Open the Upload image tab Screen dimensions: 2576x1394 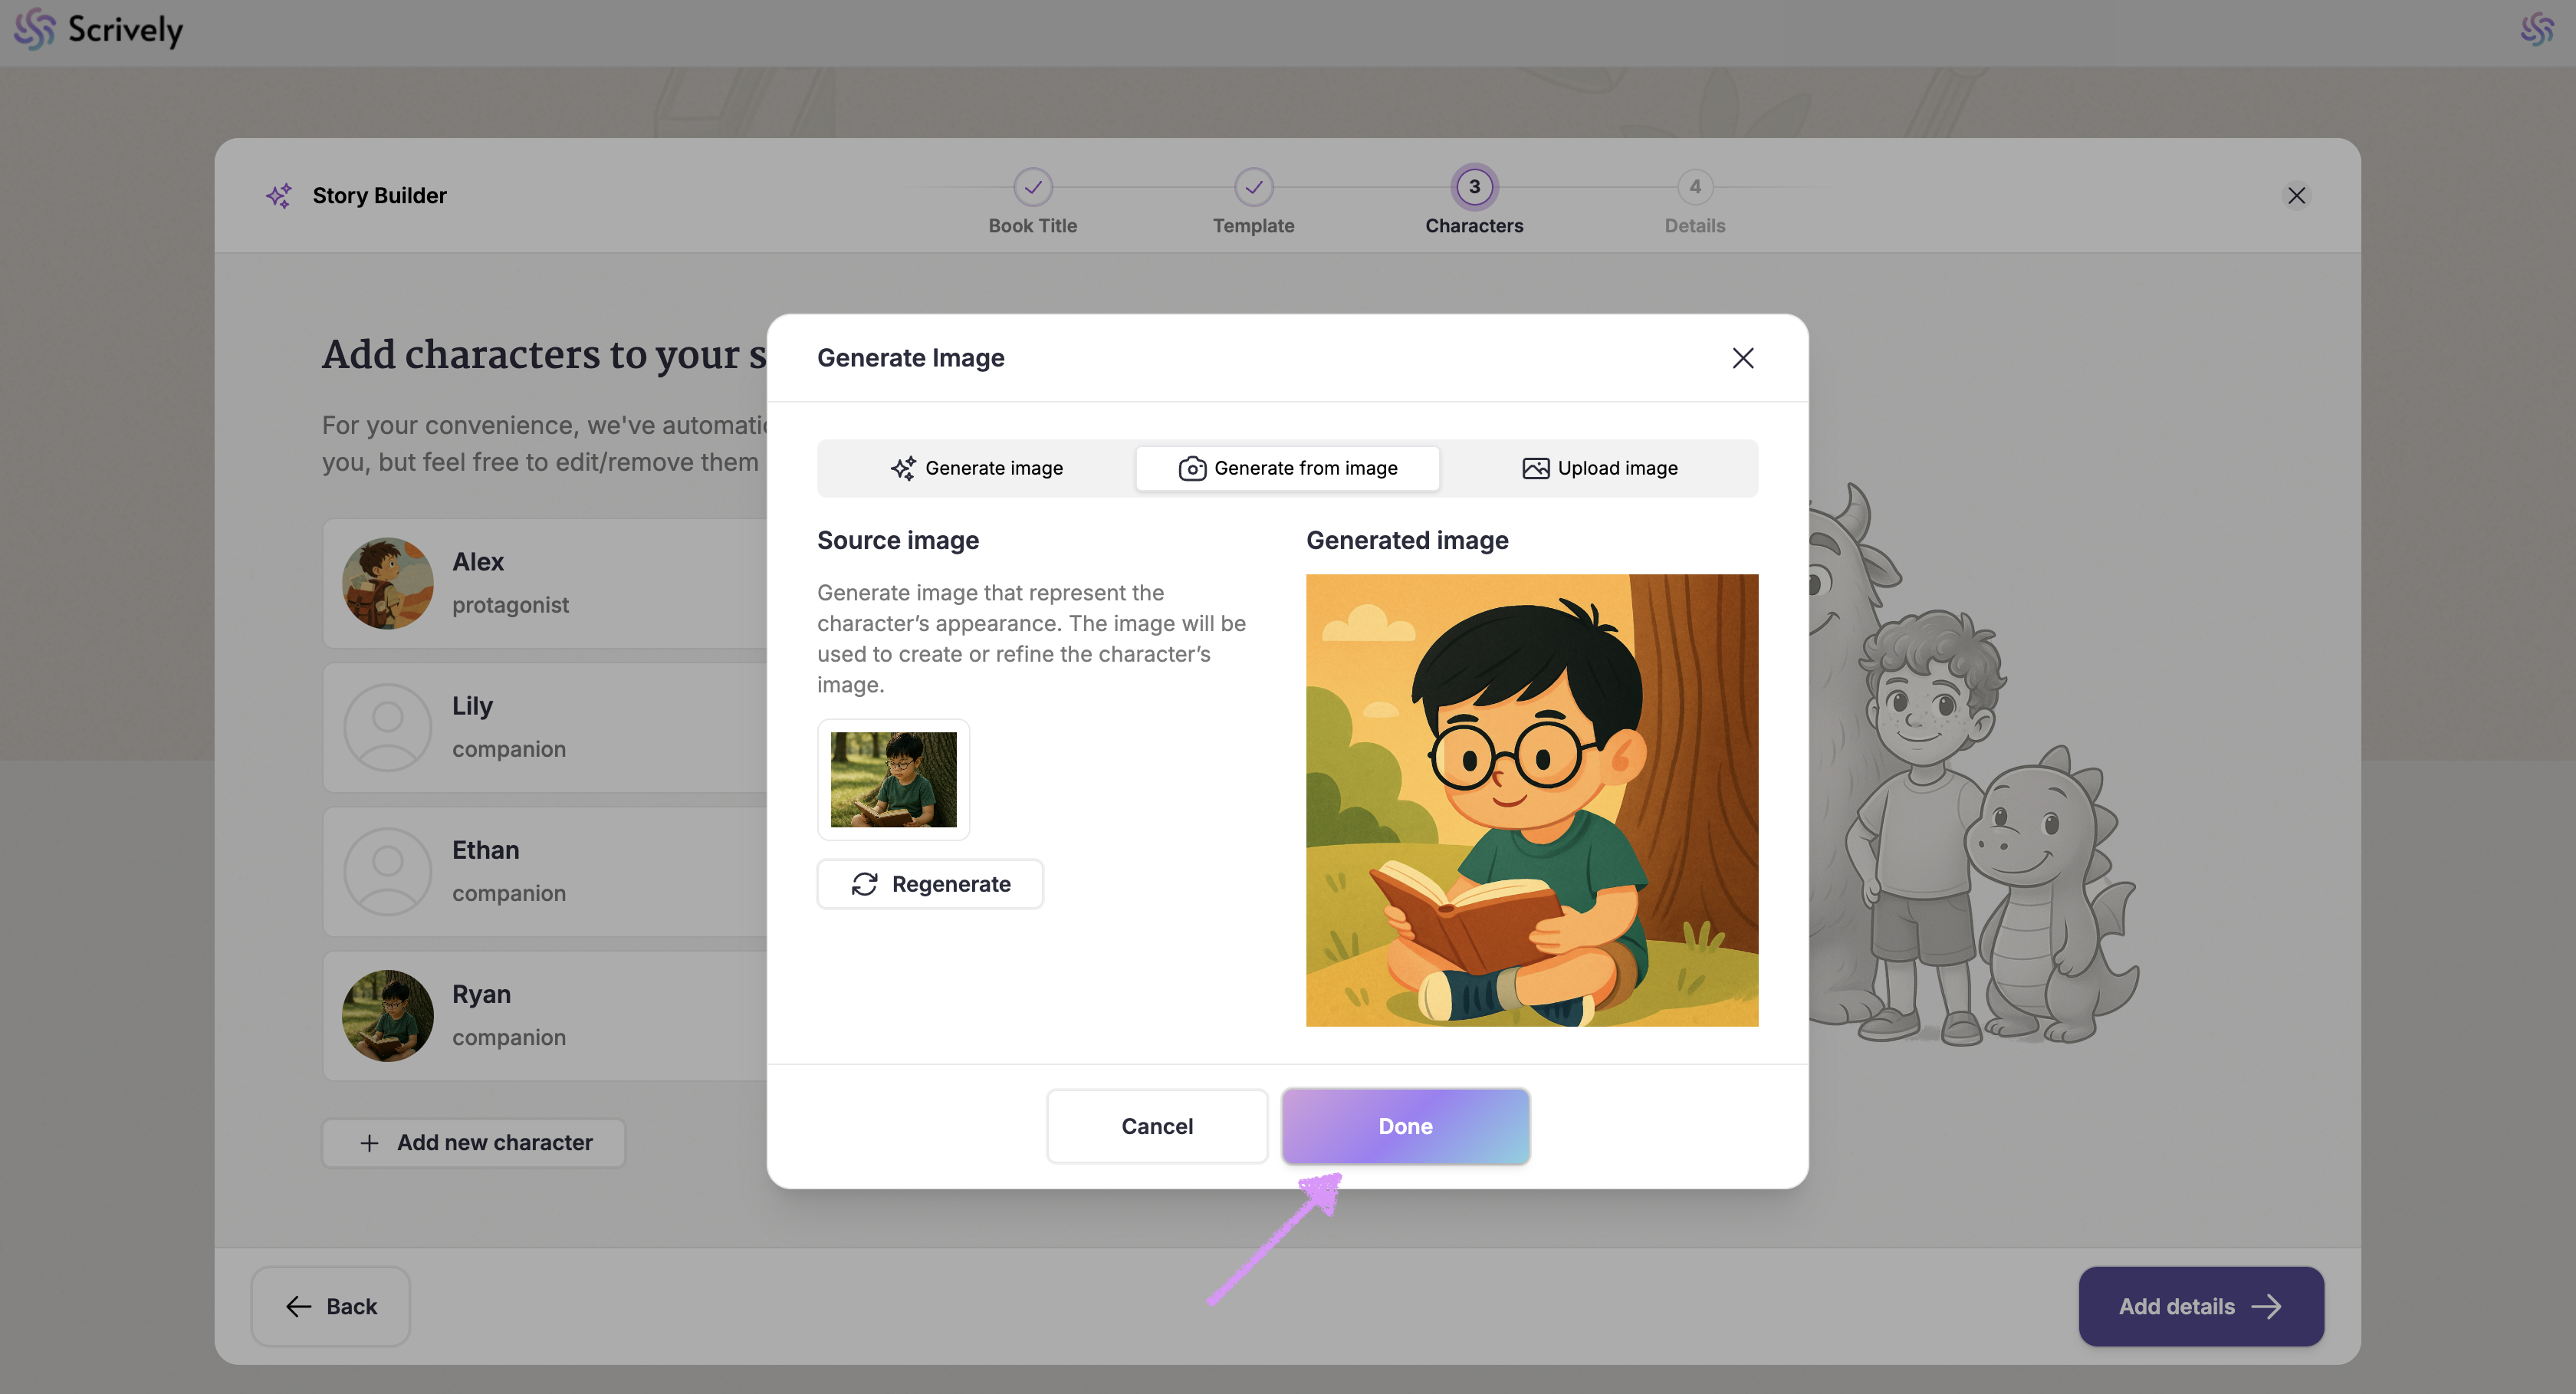[1599, 468]
